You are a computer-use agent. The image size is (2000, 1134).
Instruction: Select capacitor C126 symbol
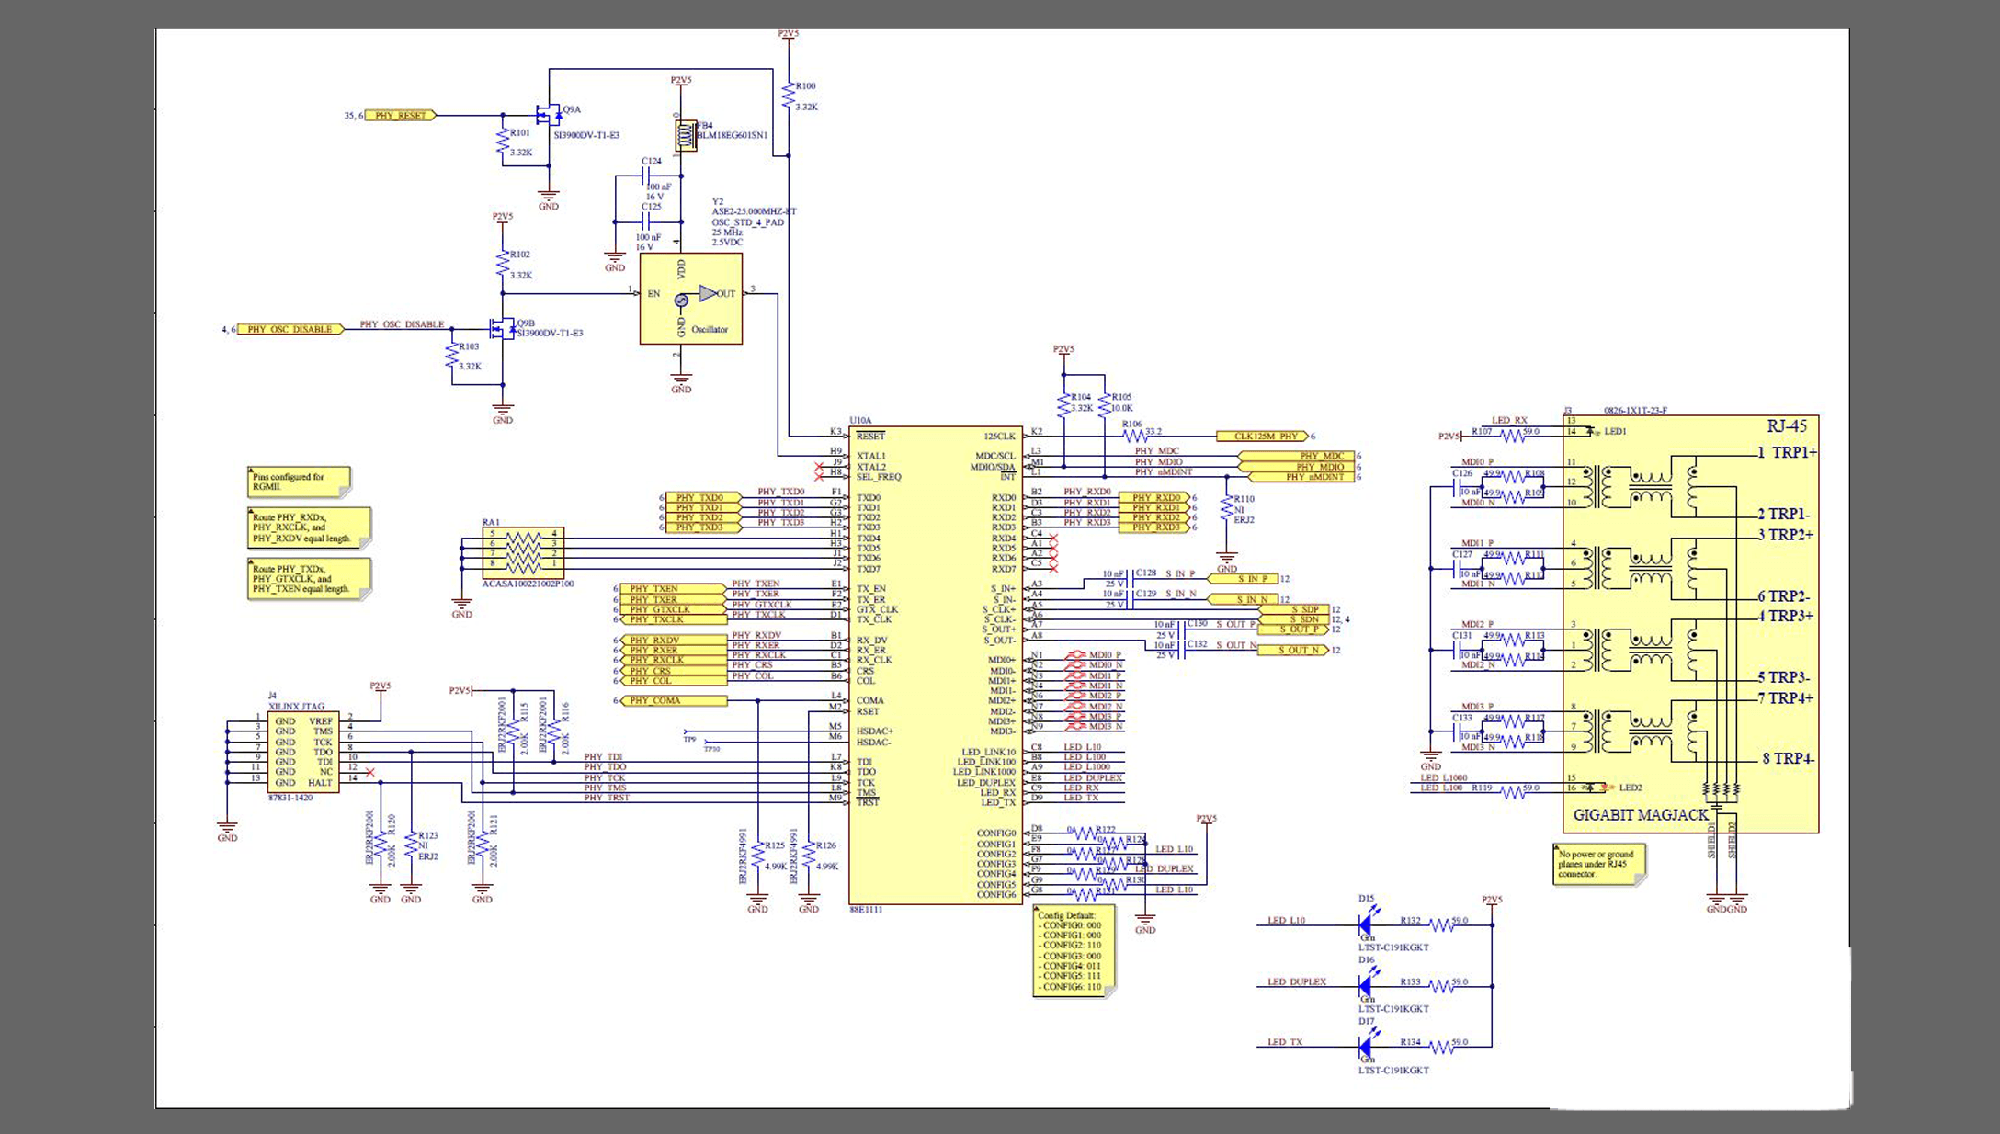1458,487
